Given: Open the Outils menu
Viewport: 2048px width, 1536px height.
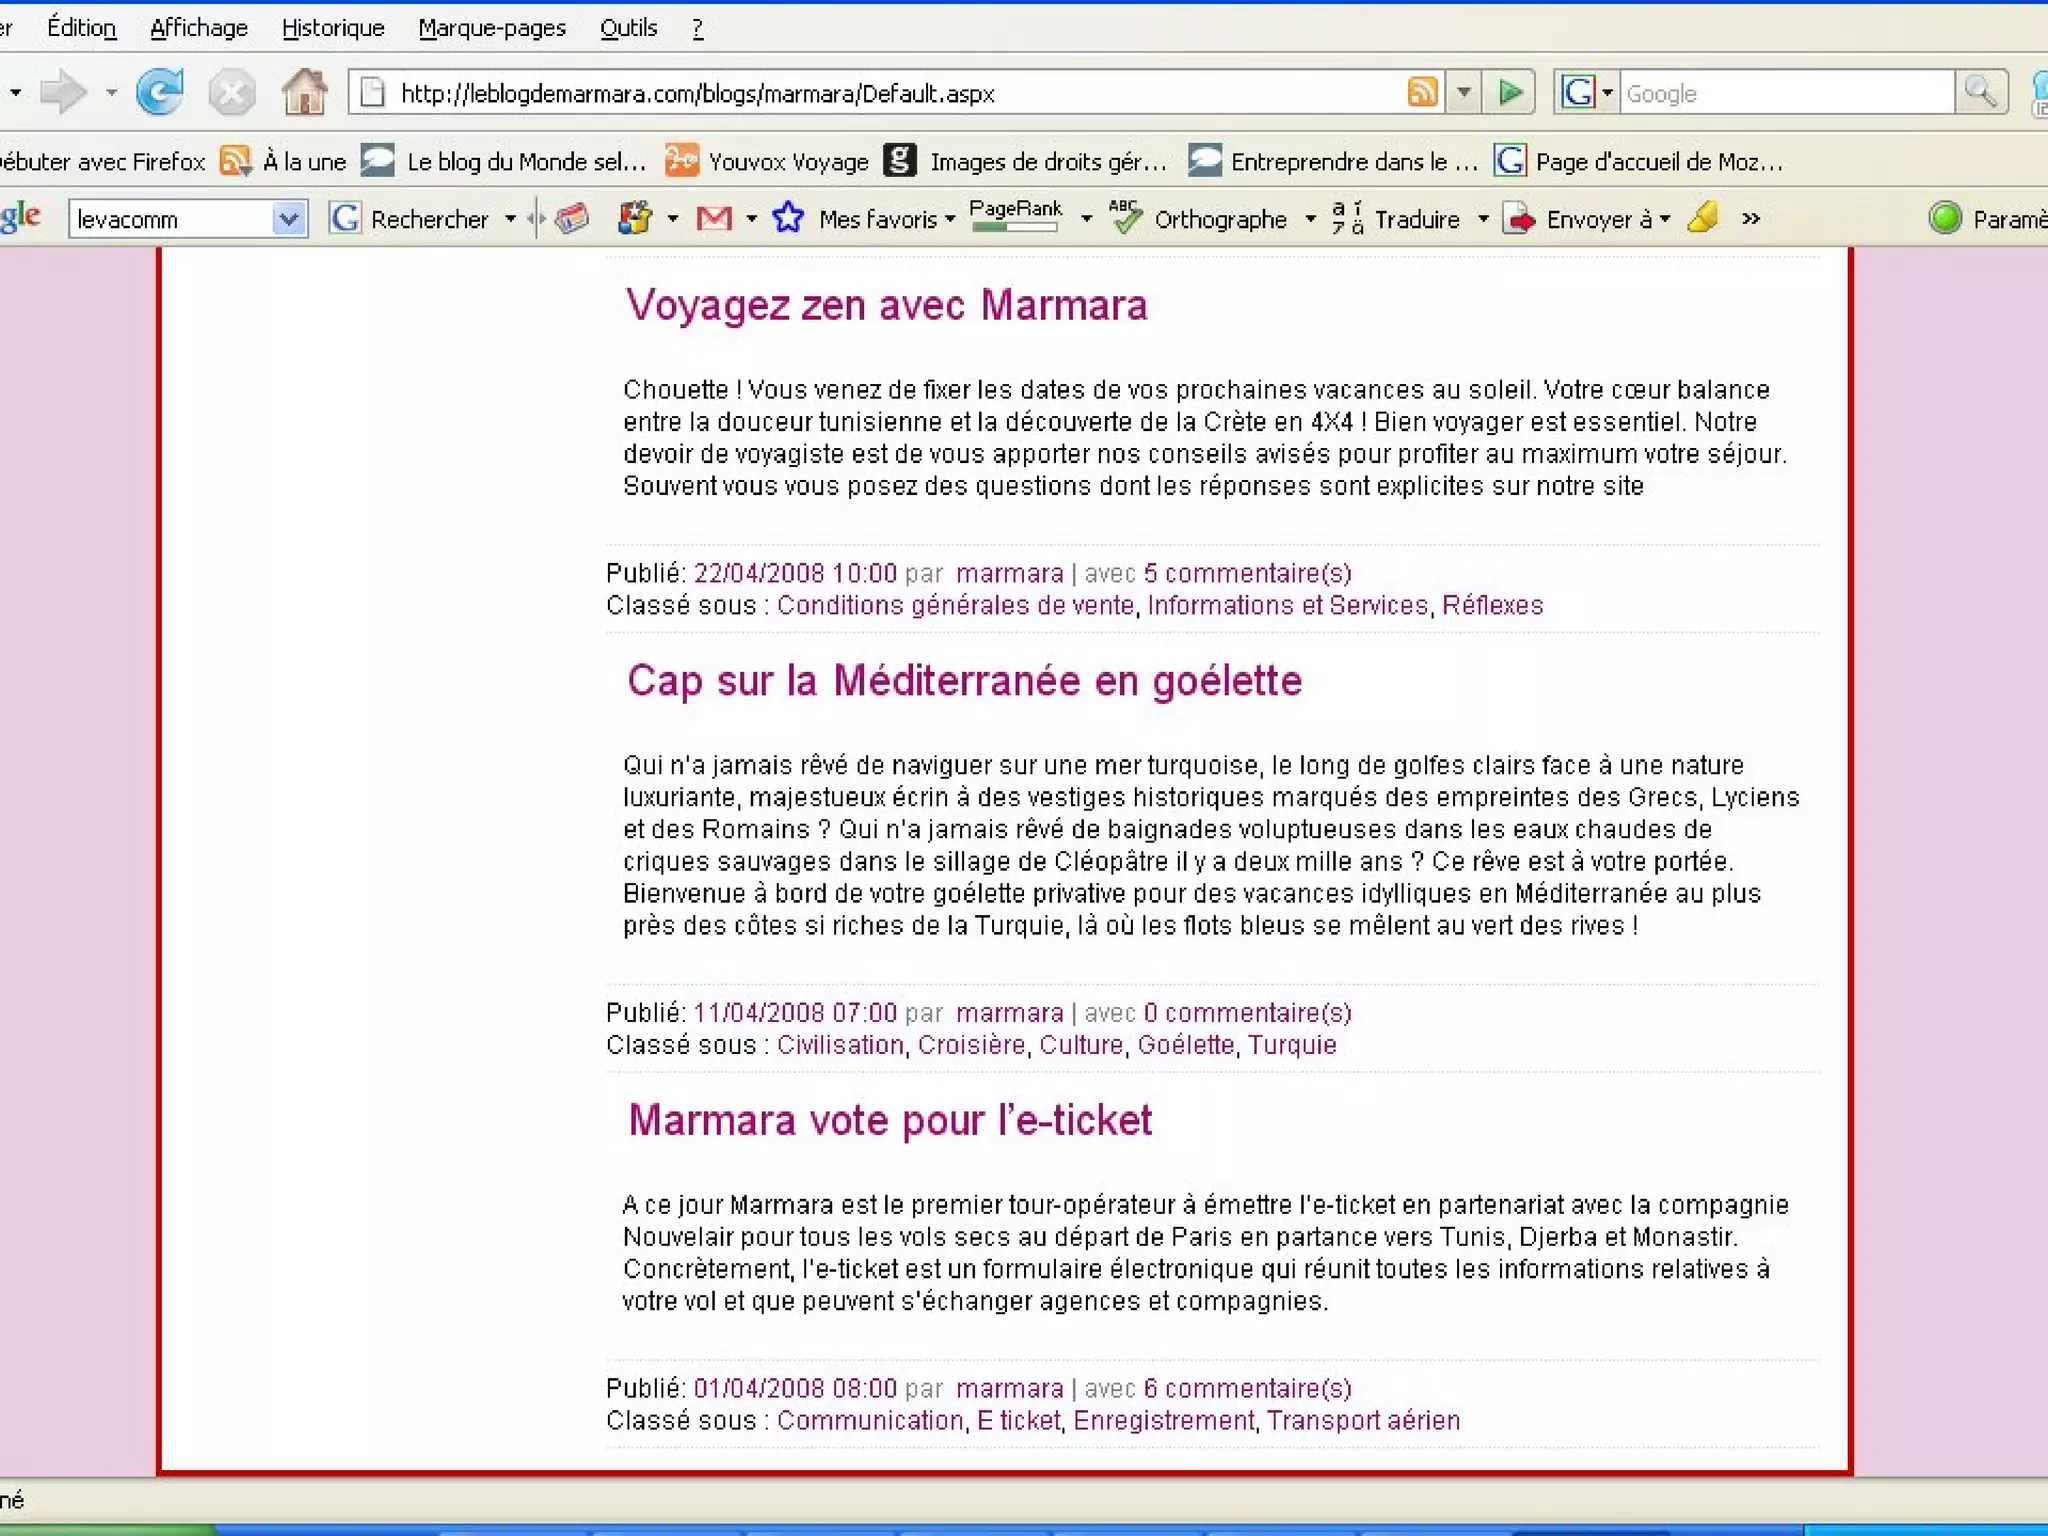Looking at the screenshot, I should tap(628, 28).
